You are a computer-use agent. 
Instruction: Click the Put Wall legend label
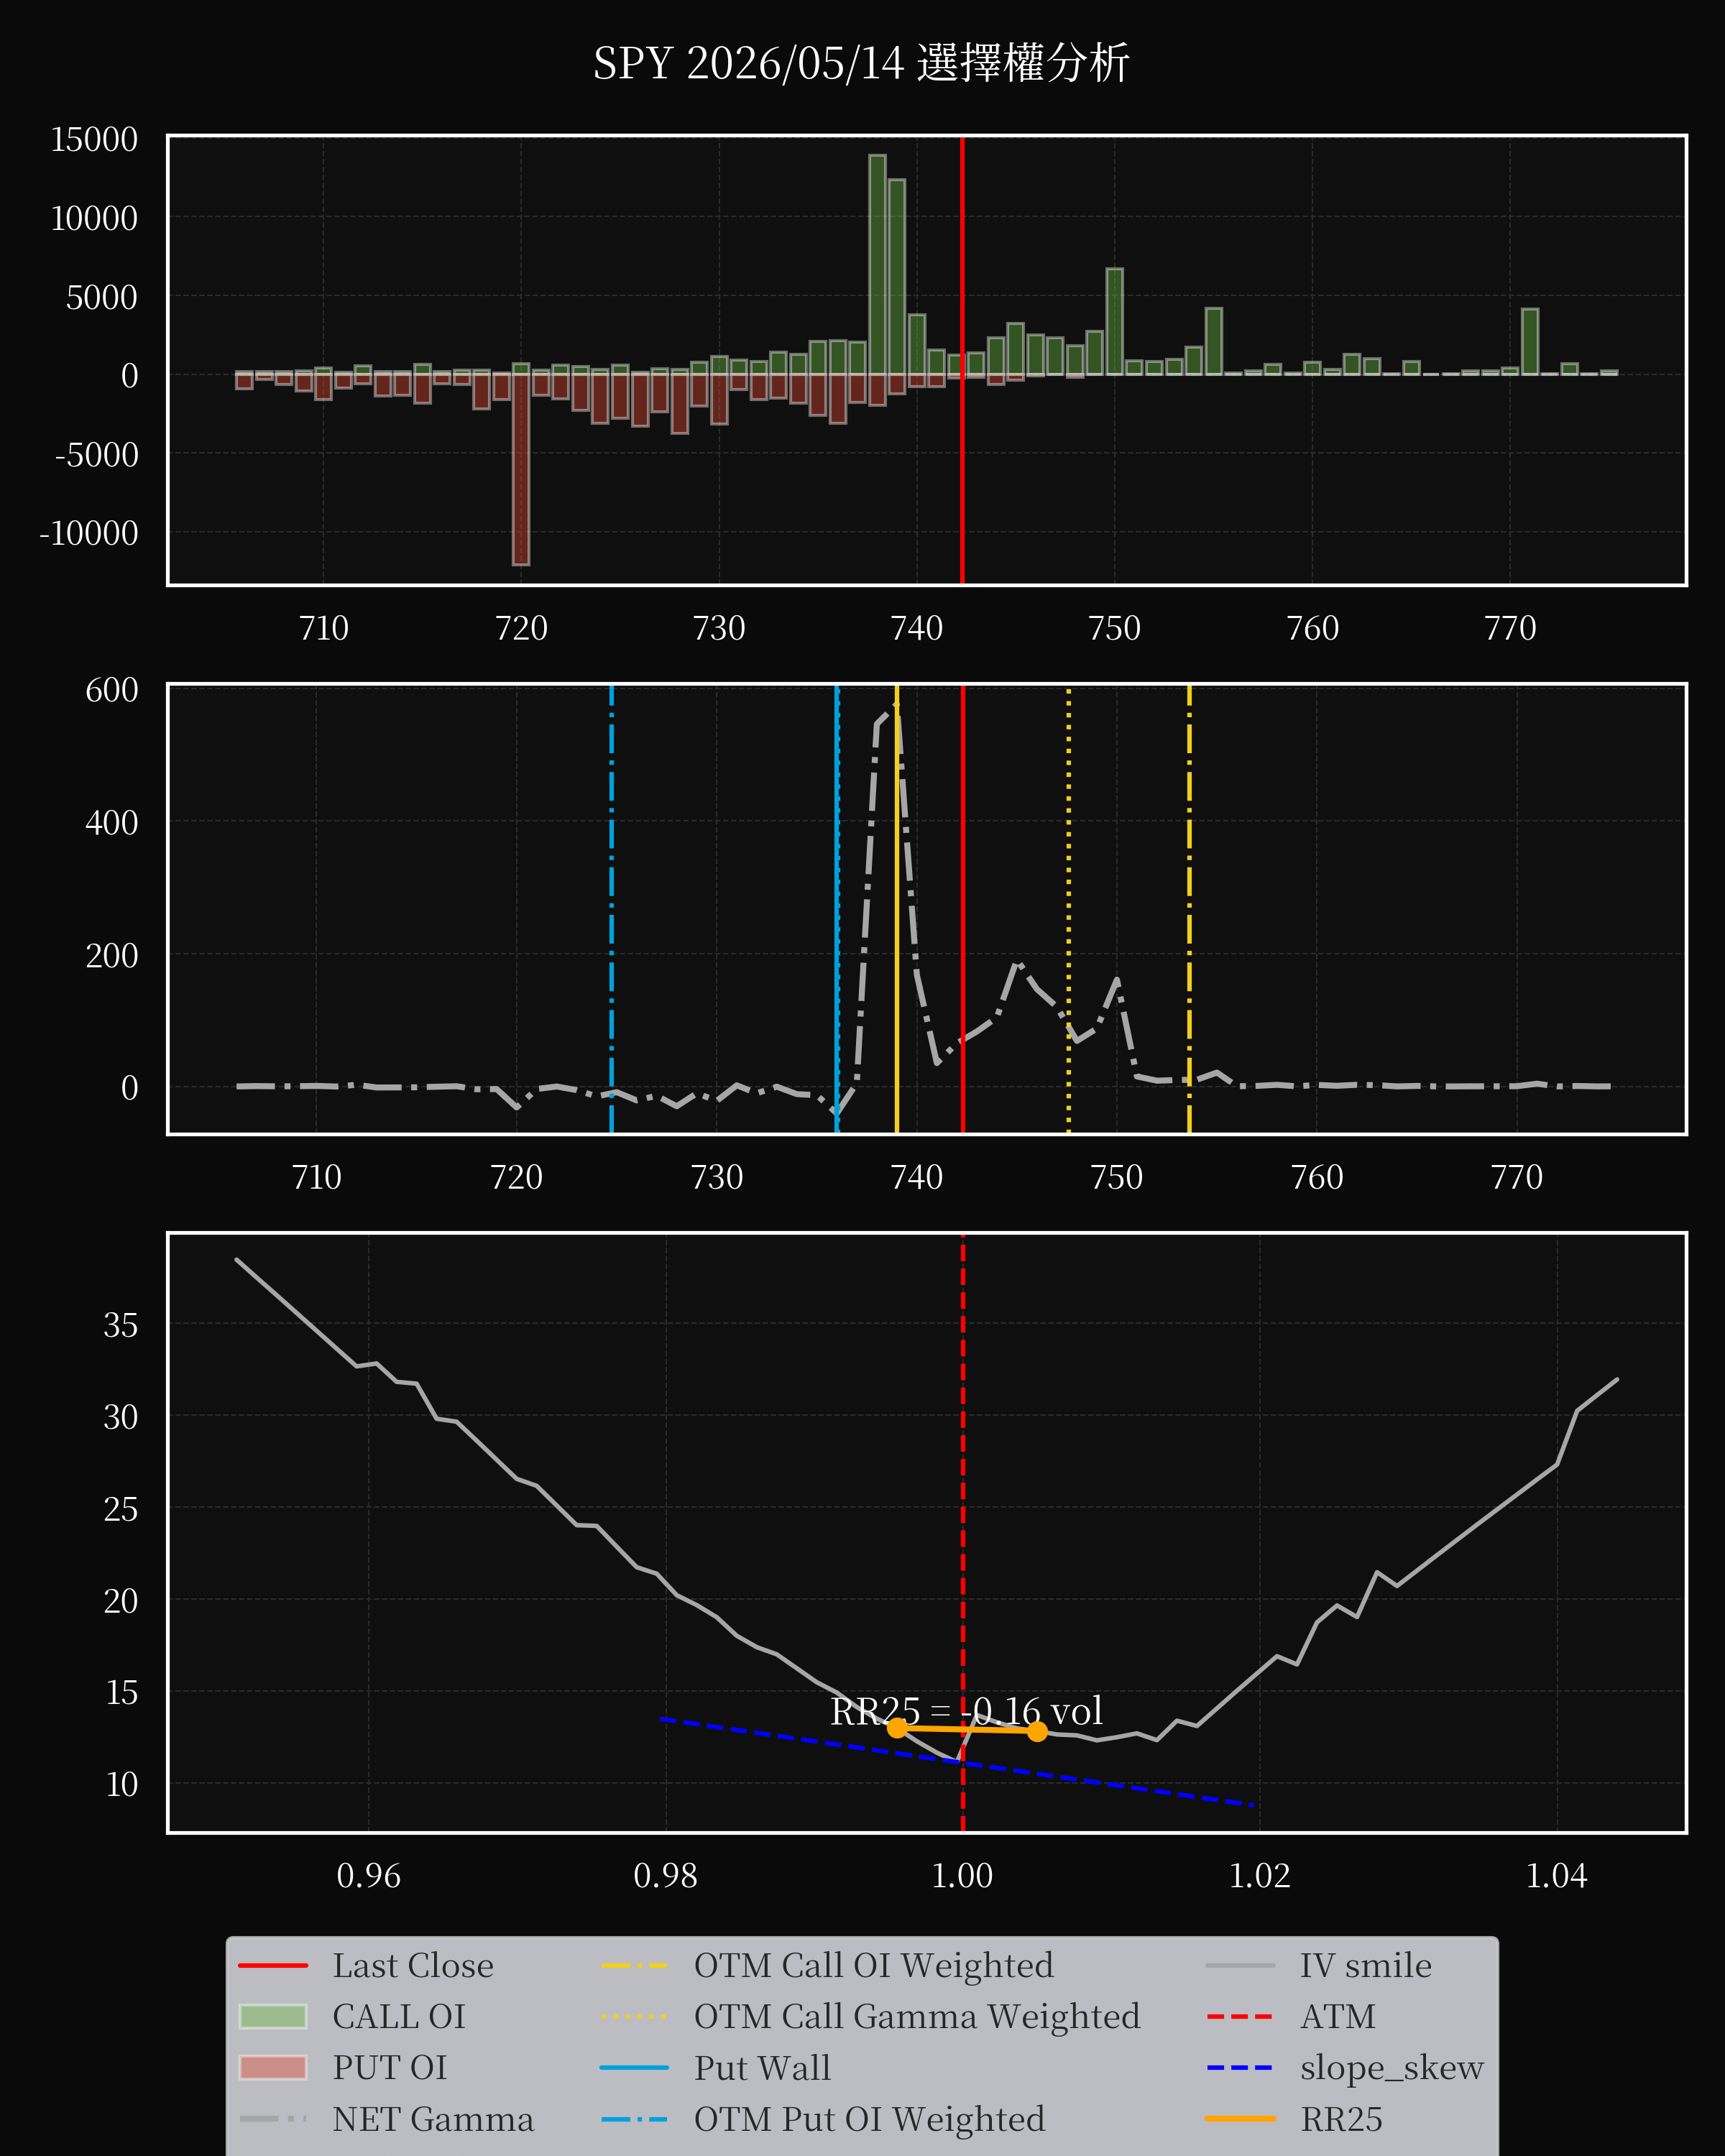pyautogui.click(x=763, y=2068)
